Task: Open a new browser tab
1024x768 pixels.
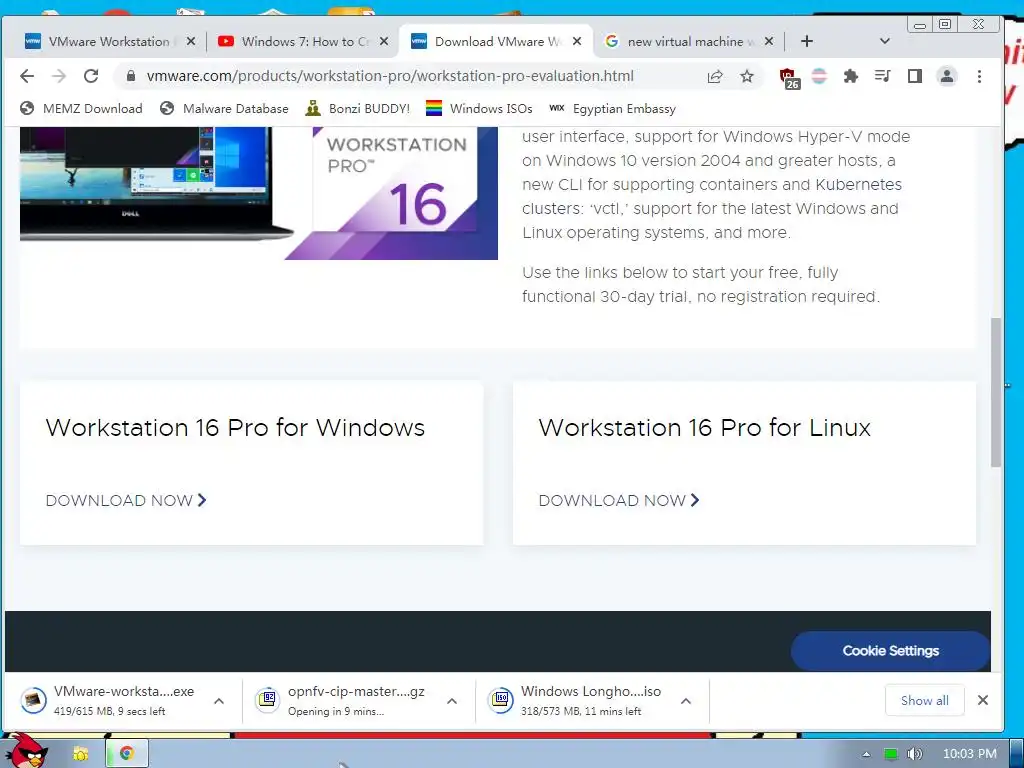Action: (x=807, y=41)
